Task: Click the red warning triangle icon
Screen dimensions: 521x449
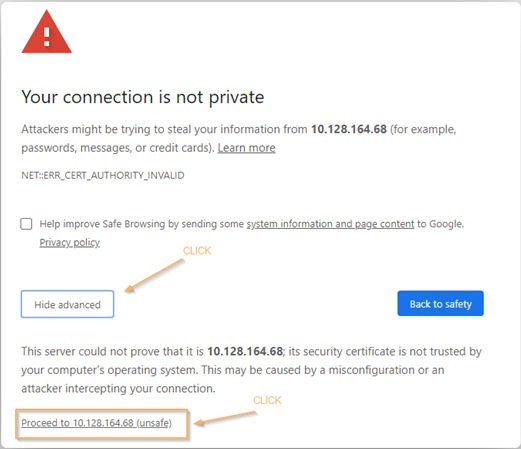Action: coord(46,32)
